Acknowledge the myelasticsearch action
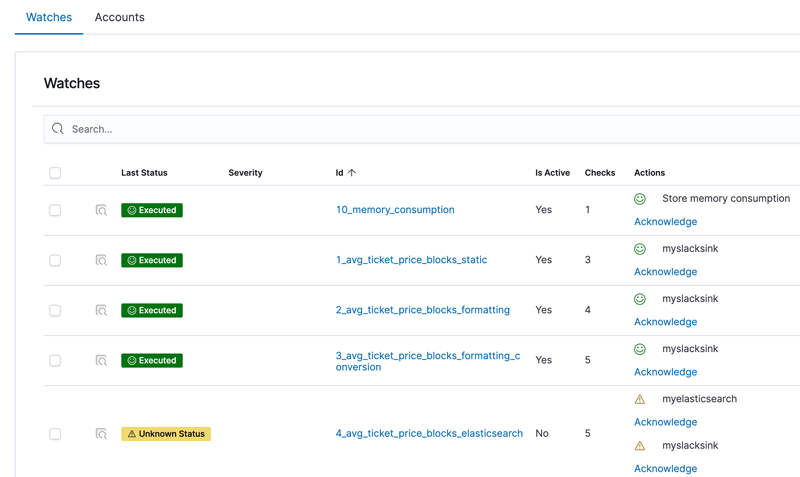 pyautogui.click(x=665, y=421)
